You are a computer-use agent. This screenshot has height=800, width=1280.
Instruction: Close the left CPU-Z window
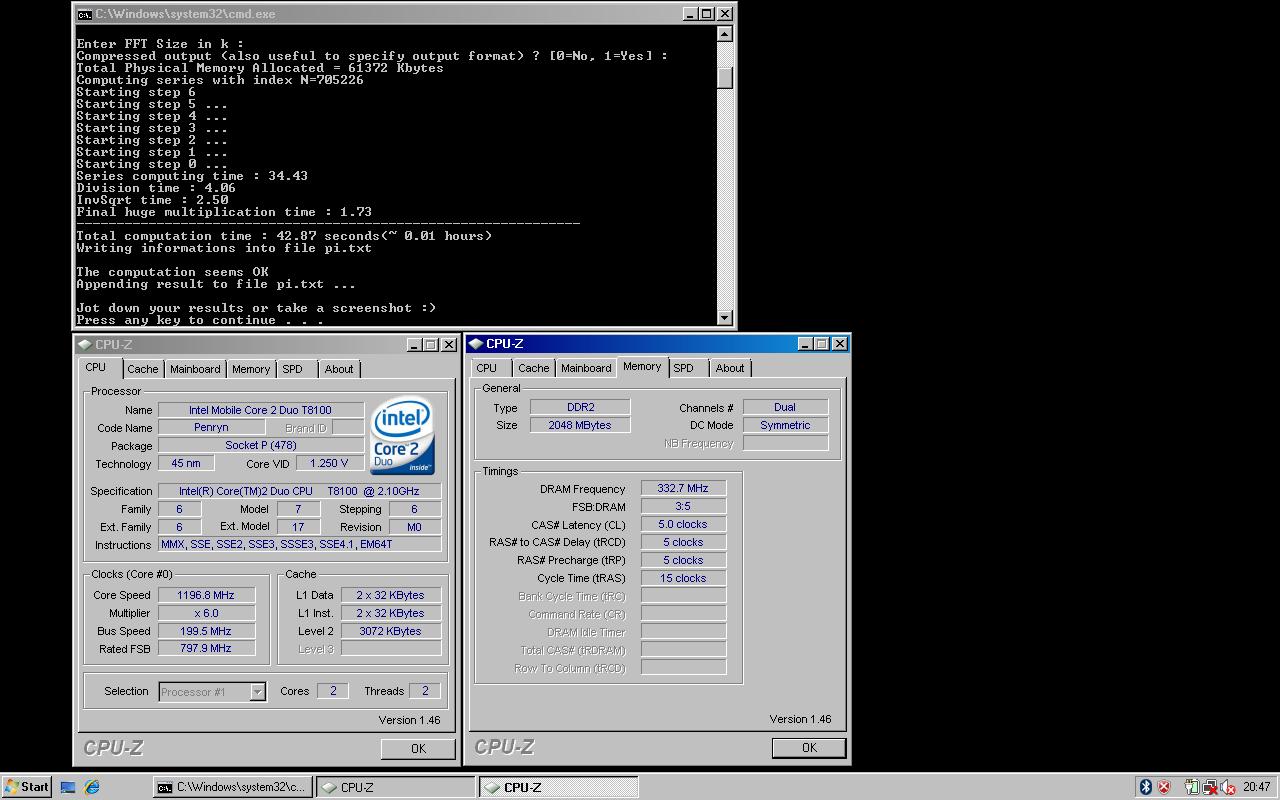tap(449, 344)
